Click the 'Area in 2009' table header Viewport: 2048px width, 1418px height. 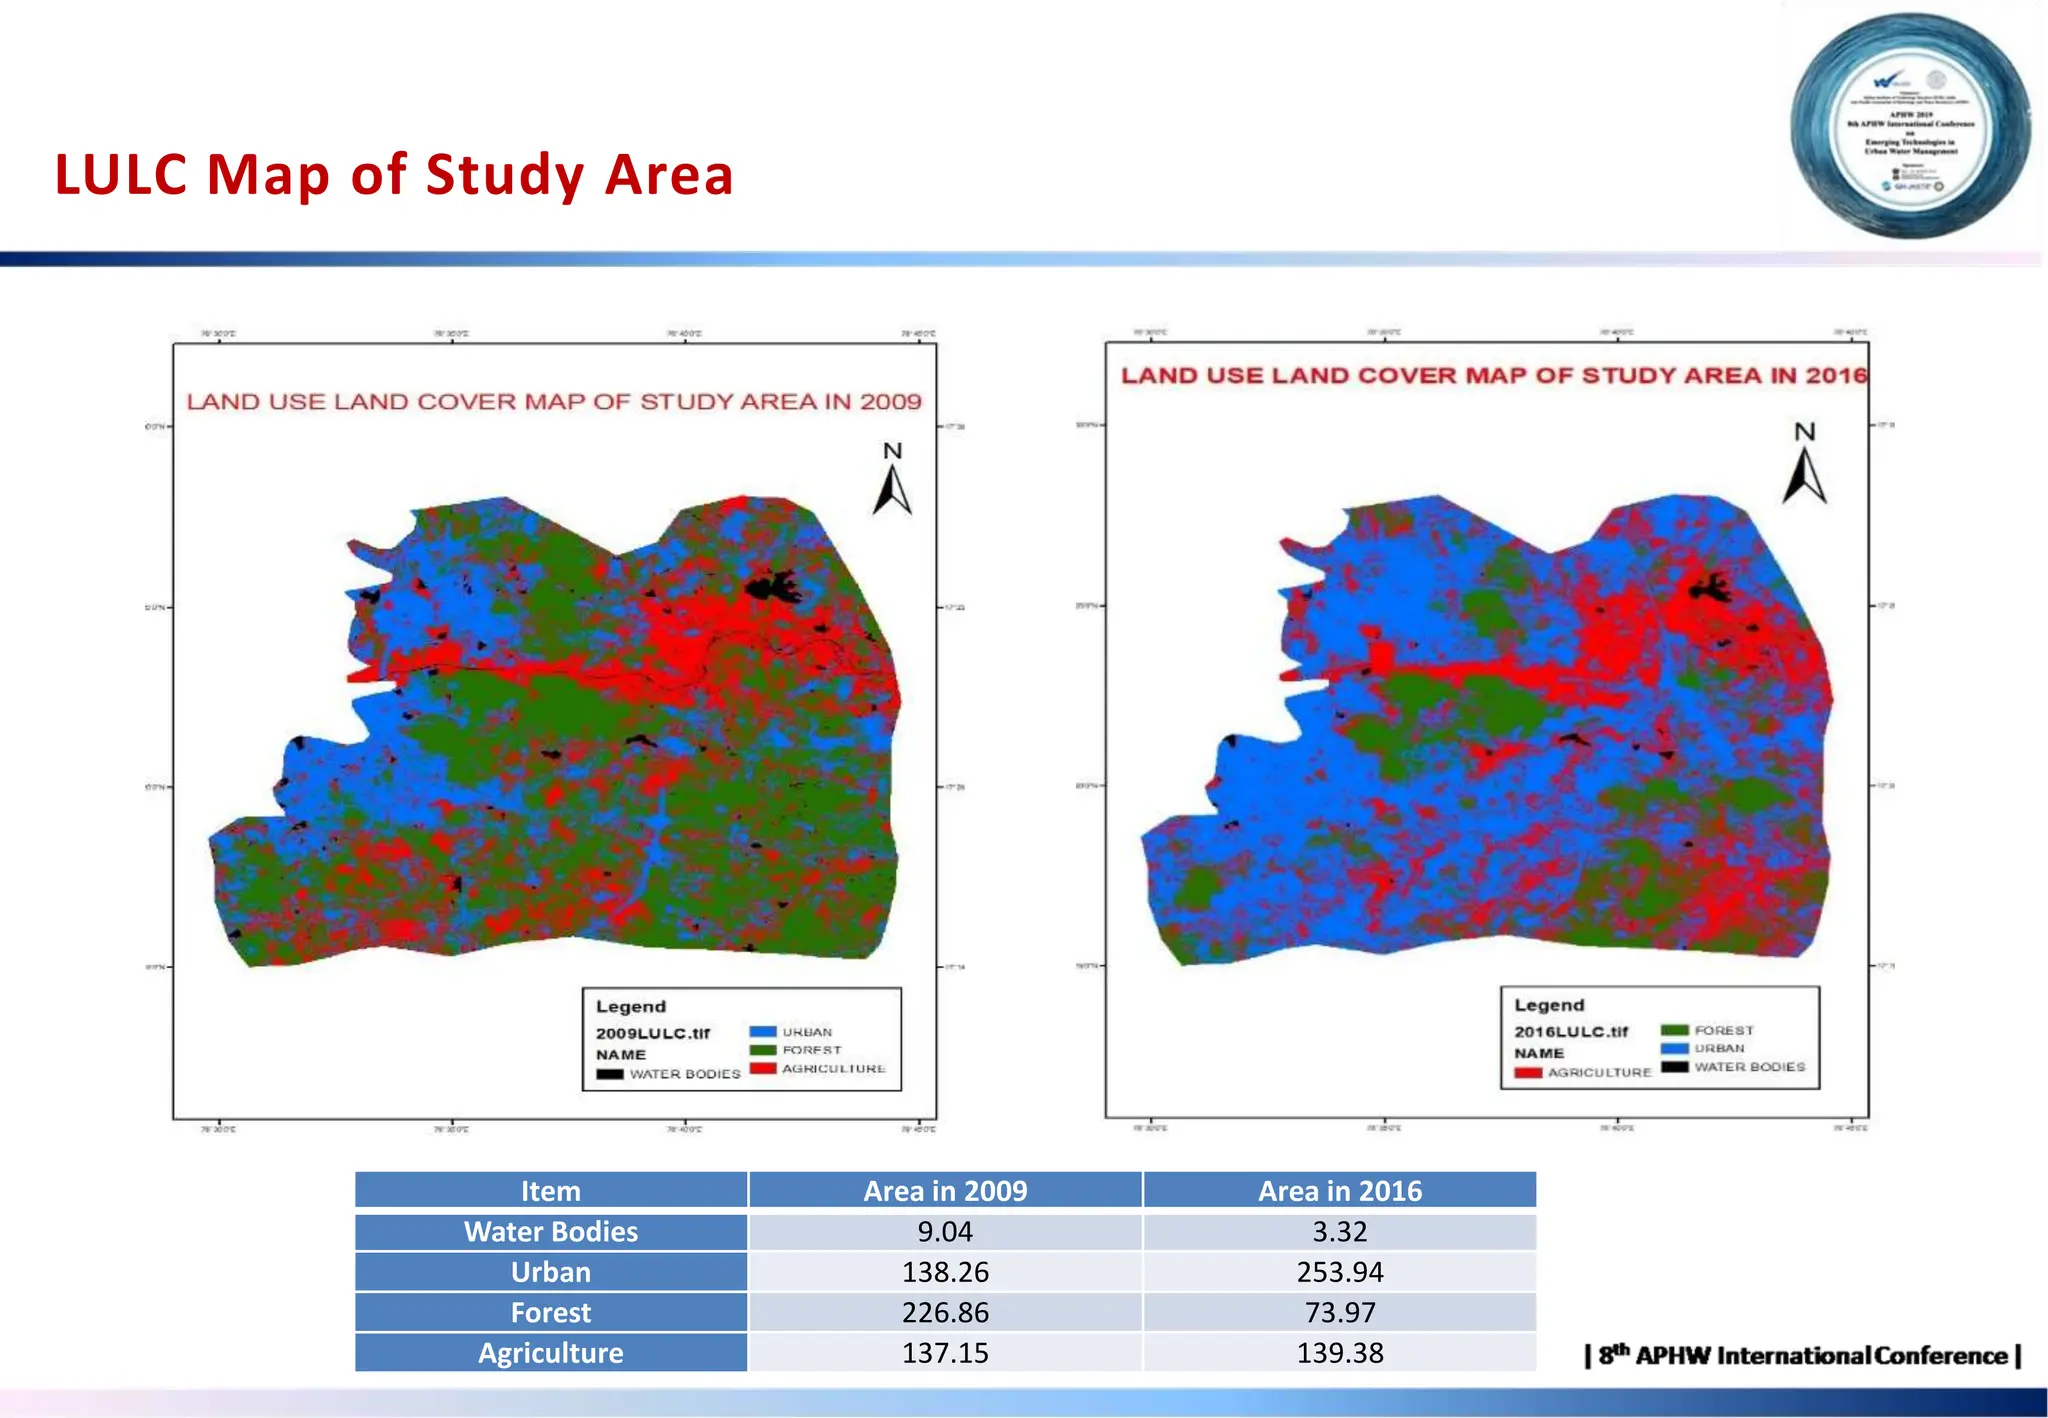(945, 1191)
